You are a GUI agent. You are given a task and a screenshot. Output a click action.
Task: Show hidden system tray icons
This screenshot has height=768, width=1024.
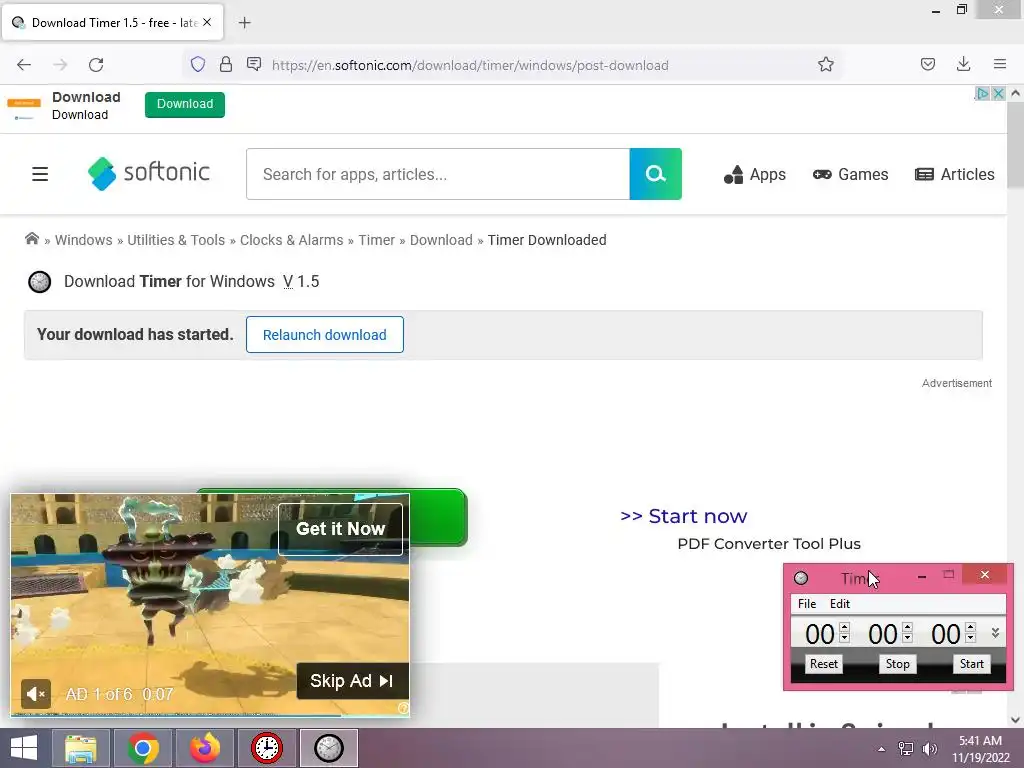click(882, 749)
